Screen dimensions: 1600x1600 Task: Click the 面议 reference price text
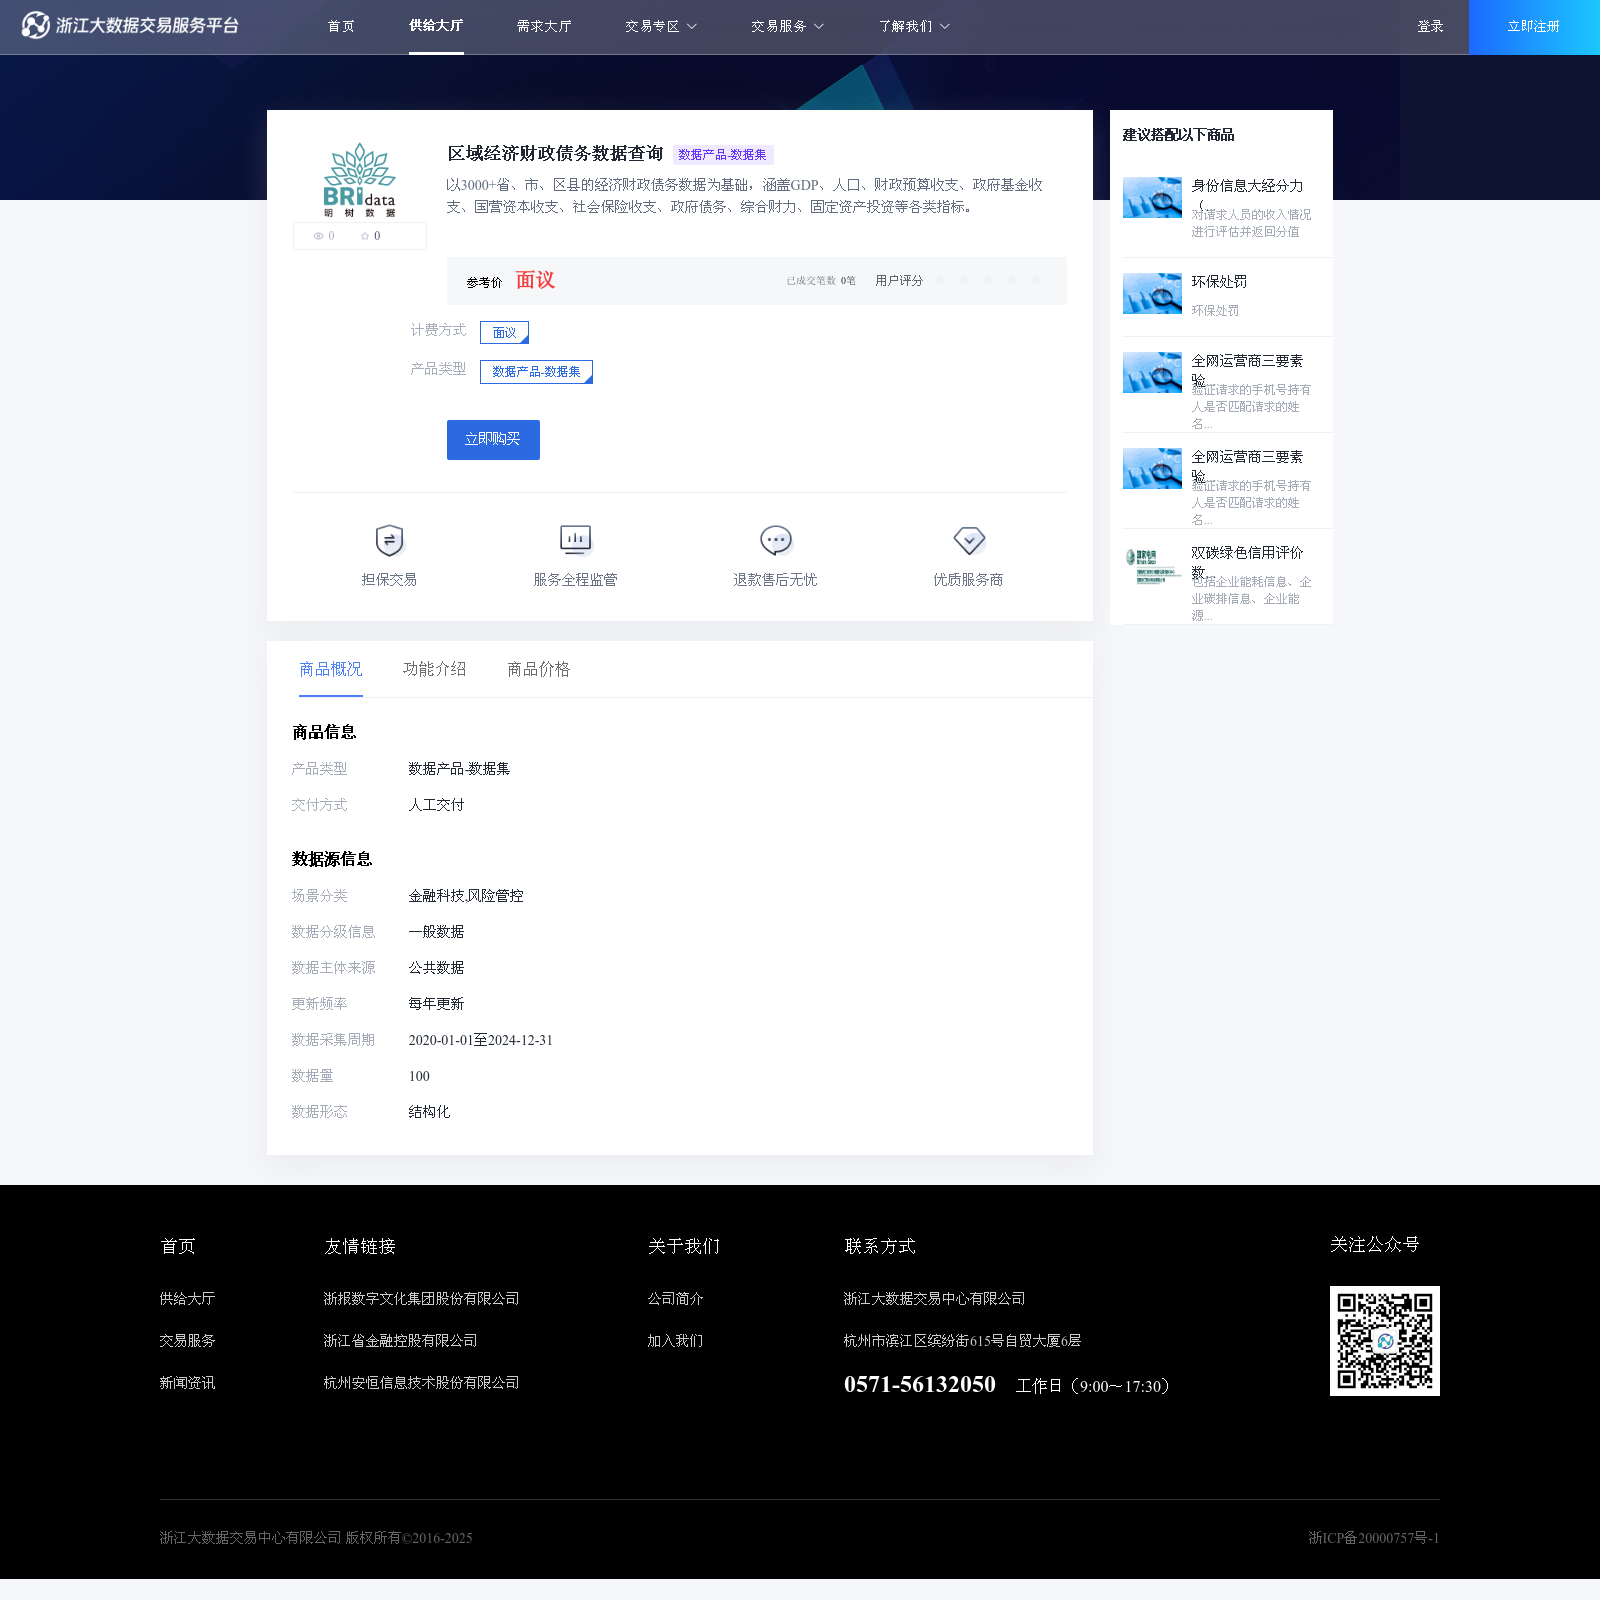click(535, 280)
